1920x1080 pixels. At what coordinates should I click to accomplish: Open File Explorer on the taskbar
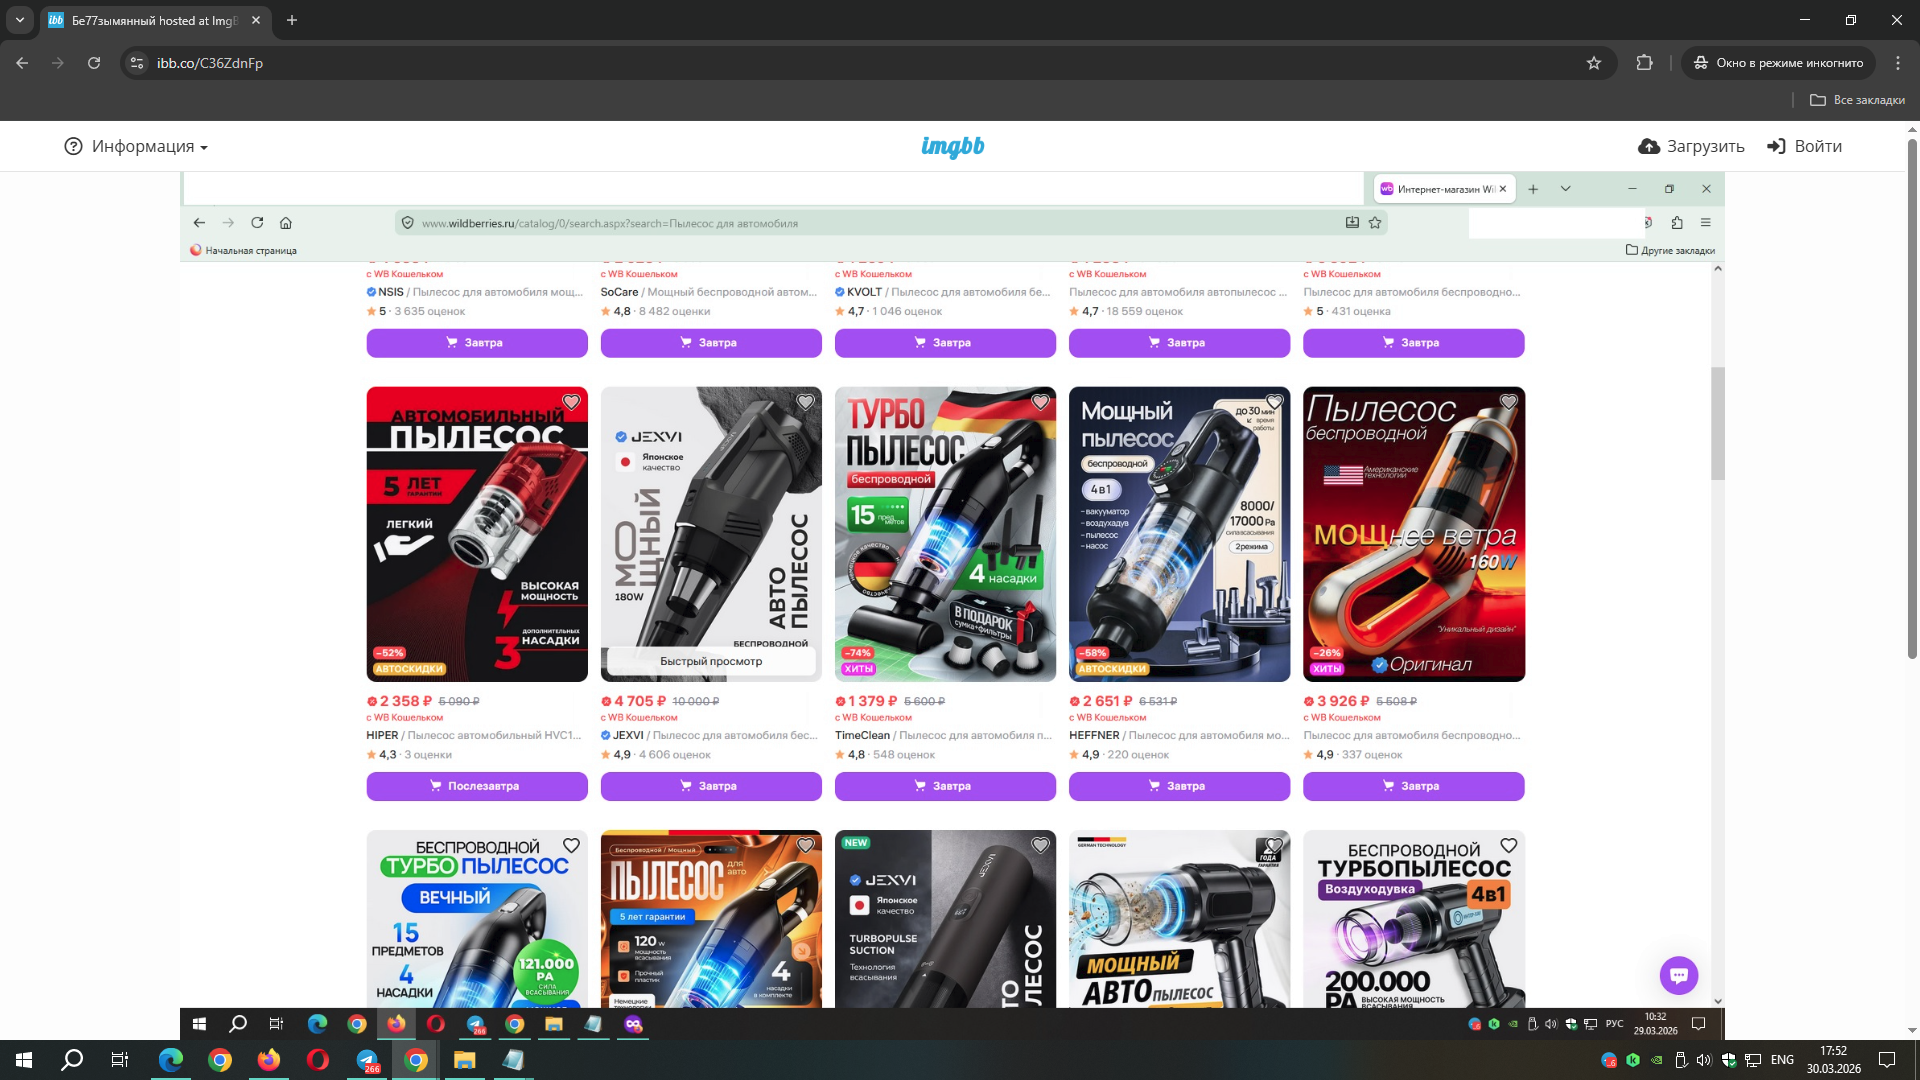tap(464, 1060)
